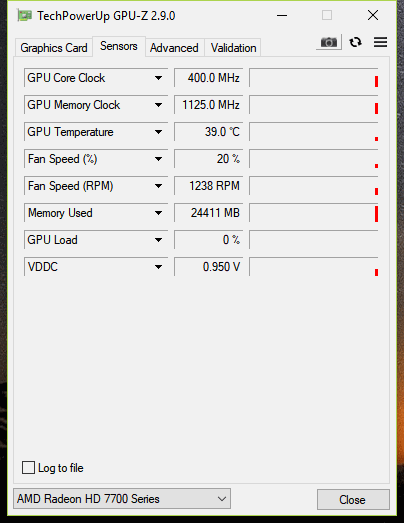Image resolution: width=404 pixels, height=523 pixels.
Task: Open the Fan Speed (%) dropdown
Action: coord(158,159)
